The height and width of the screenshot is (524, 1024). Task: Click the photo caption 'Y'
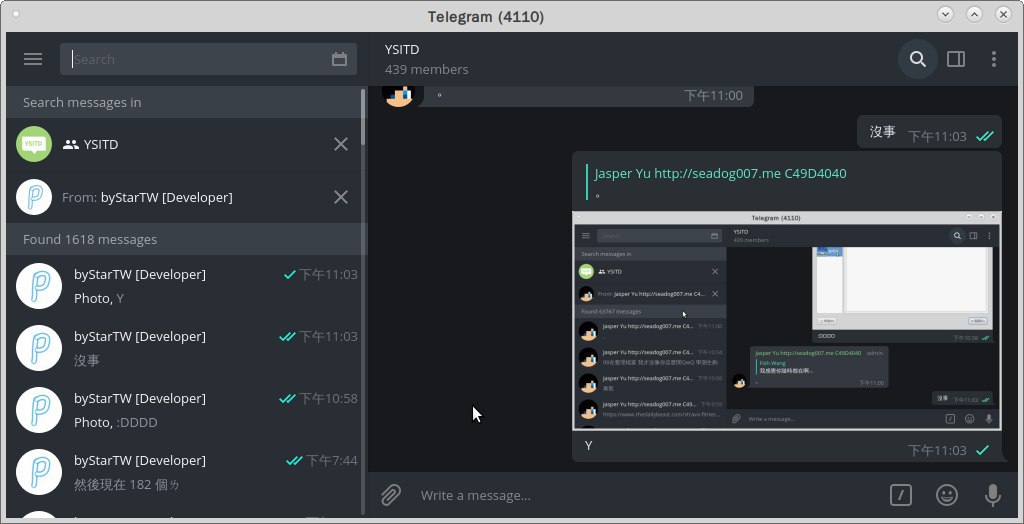(588, 446)
